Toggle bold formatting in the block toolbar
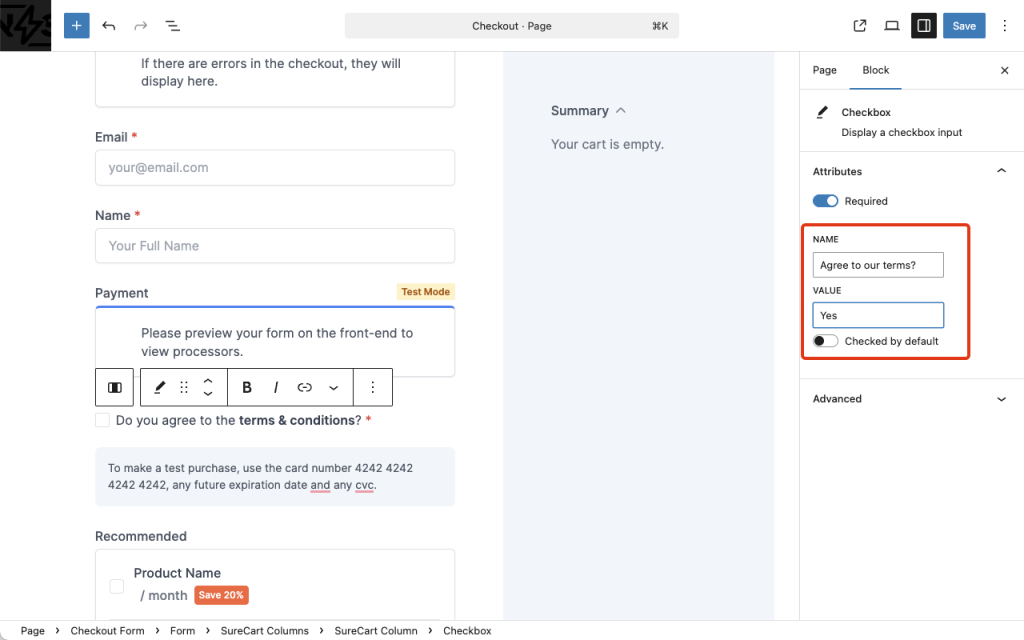Screen dimensions: 1024x640 click(246, 387)
